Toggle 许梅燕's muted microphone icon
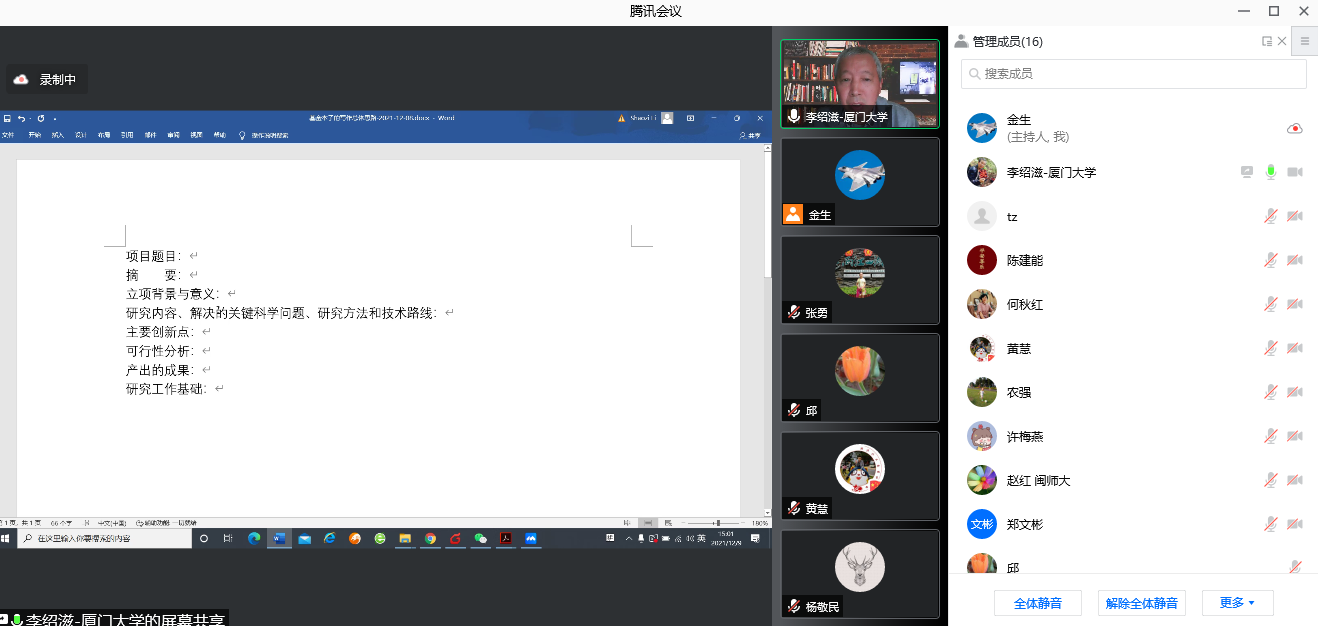 coord(1271,436)
